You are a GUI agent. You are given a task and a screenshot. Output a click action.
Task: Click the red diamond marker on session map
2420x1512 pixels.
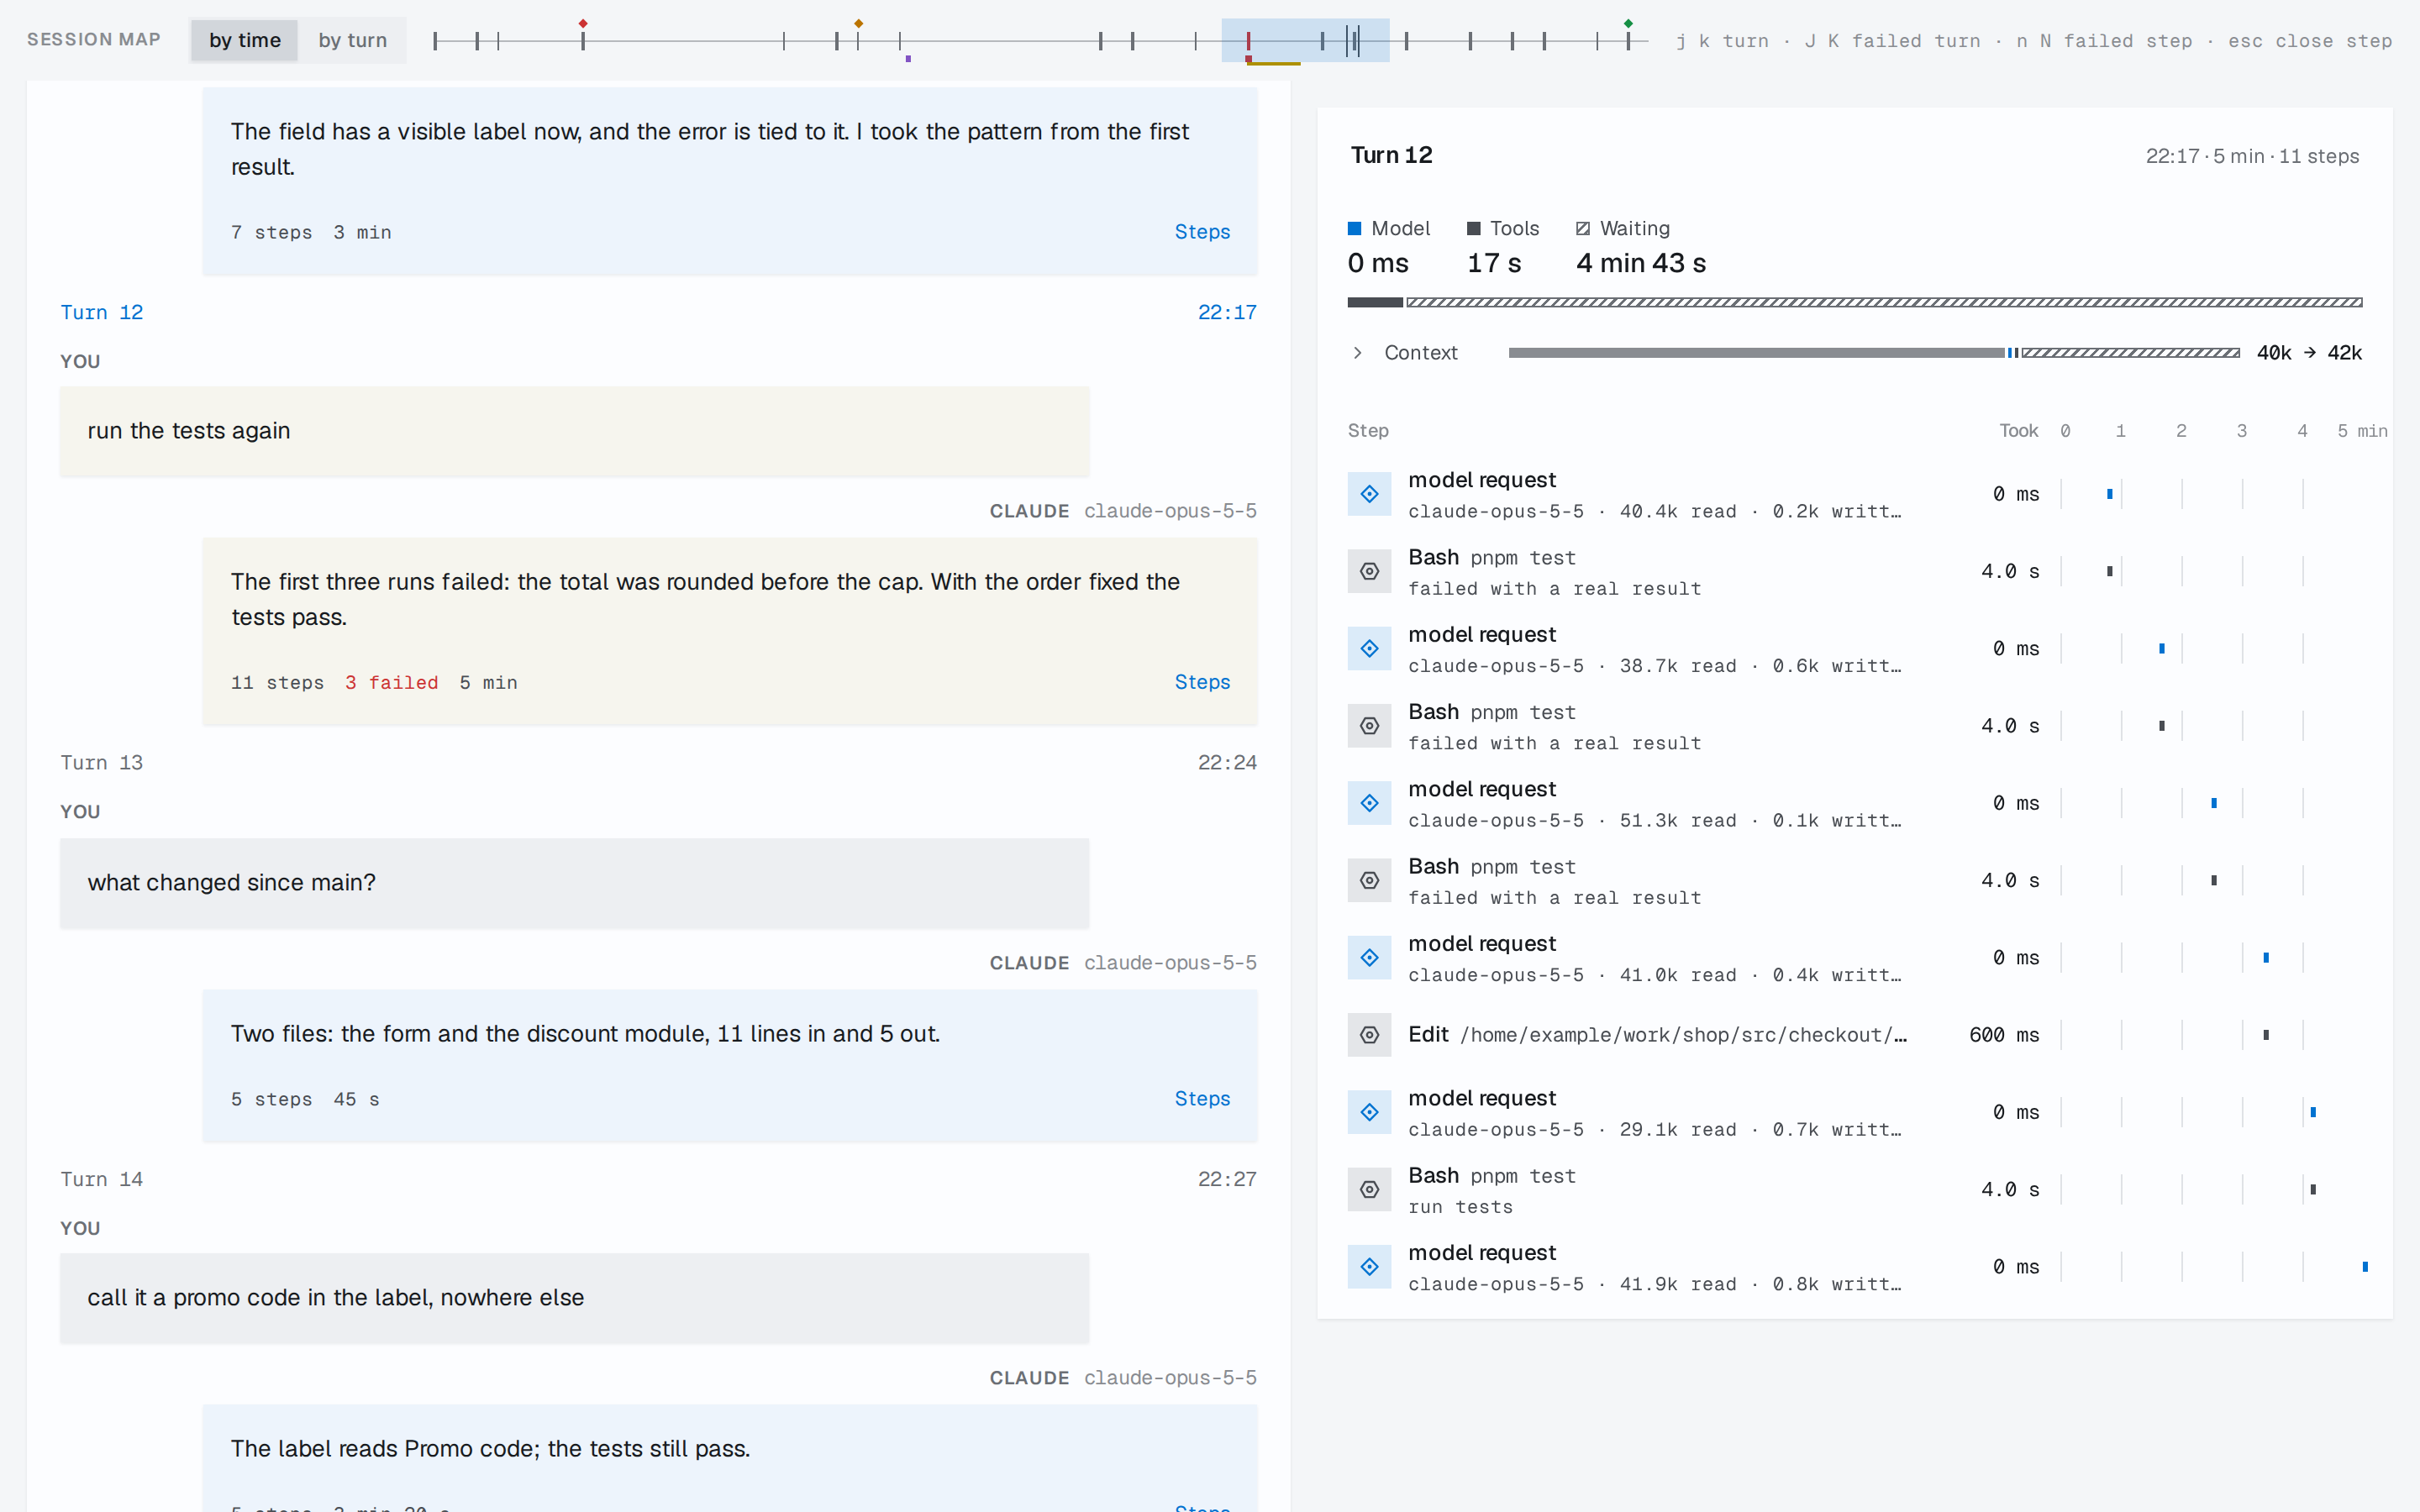(x=583, y=23)
